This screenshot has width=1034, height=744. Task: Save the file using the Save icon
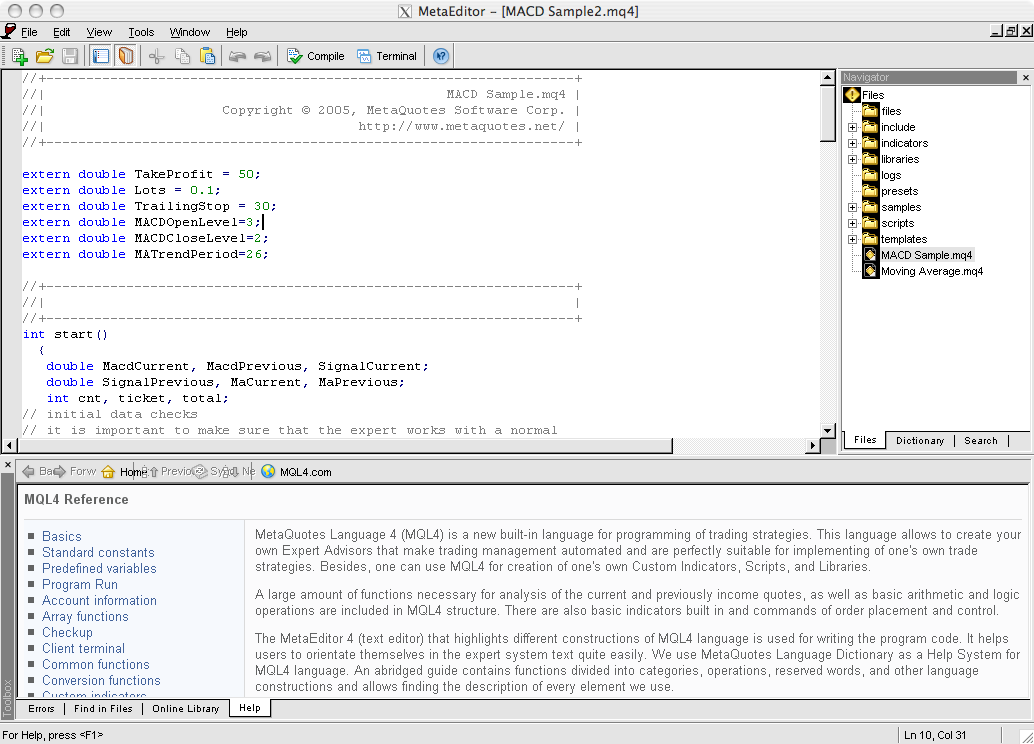[x=69, y=56]
